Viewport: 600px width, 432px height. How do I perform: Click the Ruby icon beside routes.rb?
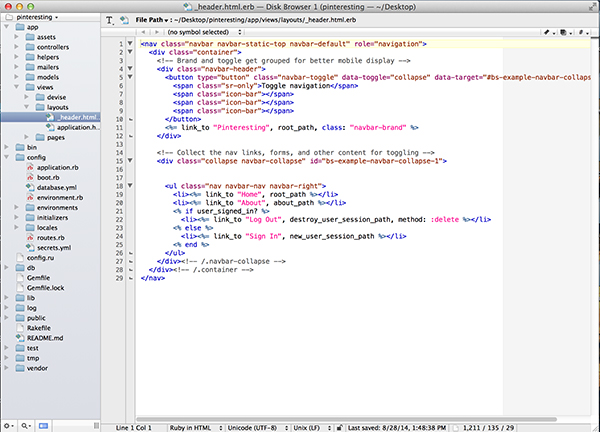click(x=28, y=237)
